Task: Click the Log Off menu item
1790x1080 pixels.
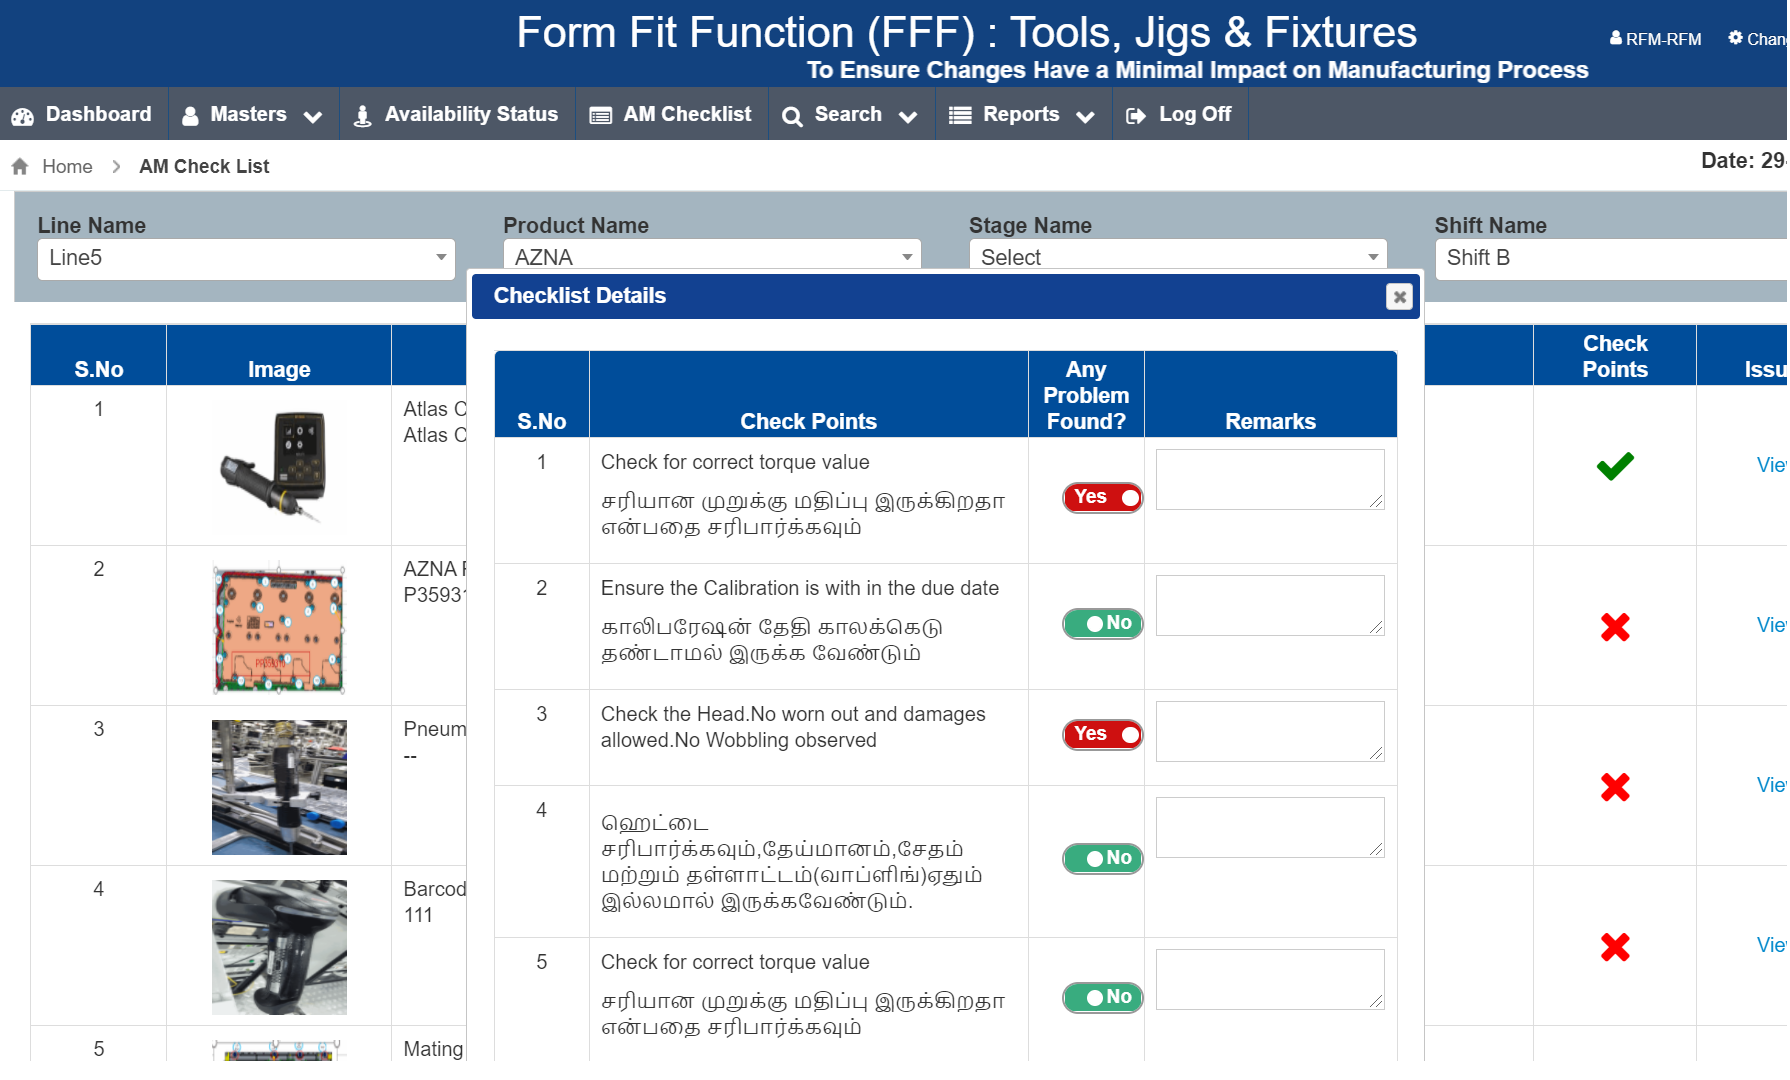Action: pyautogui.click(x=1179, y=114)
